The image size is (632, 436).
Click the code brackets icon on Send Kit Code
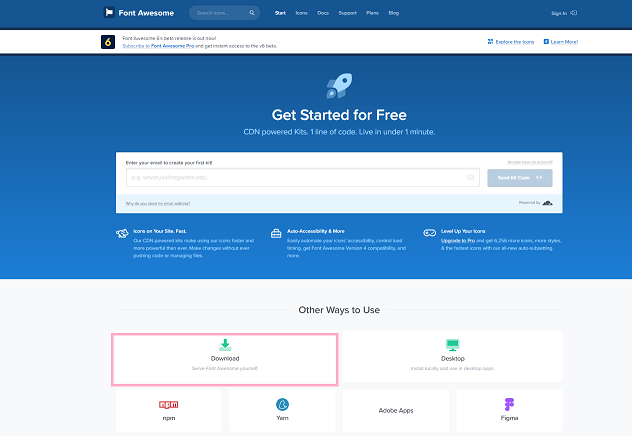tap(539, 177)
